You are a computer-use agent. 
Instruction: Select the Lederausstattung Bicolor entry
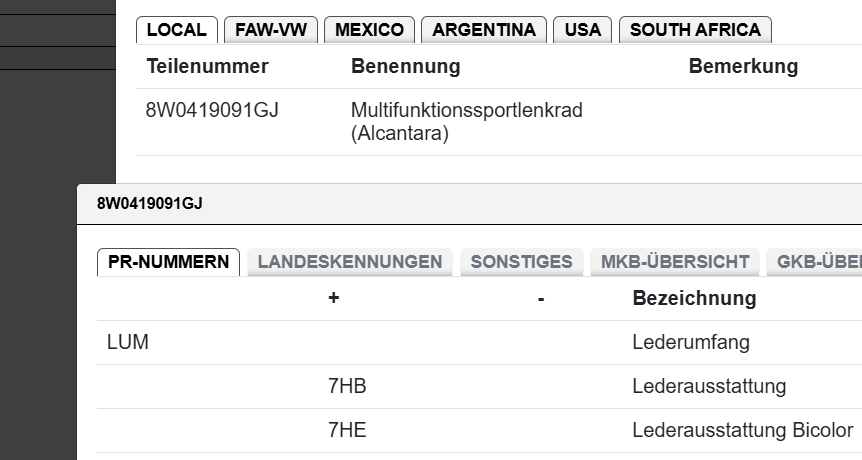[x=742, y=430]
